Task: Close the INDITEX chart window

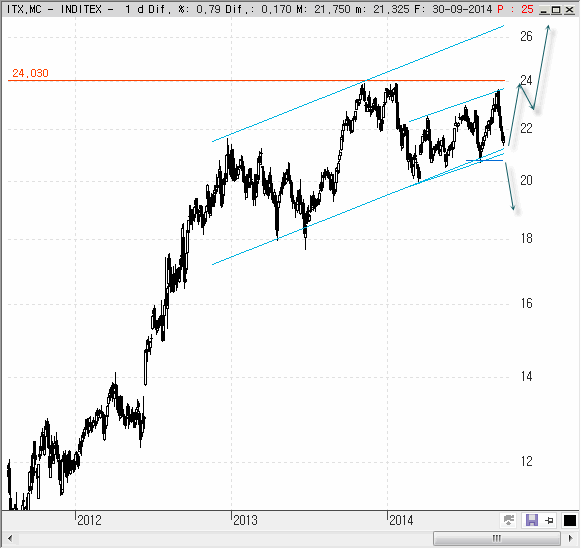Action: point(569,10)
